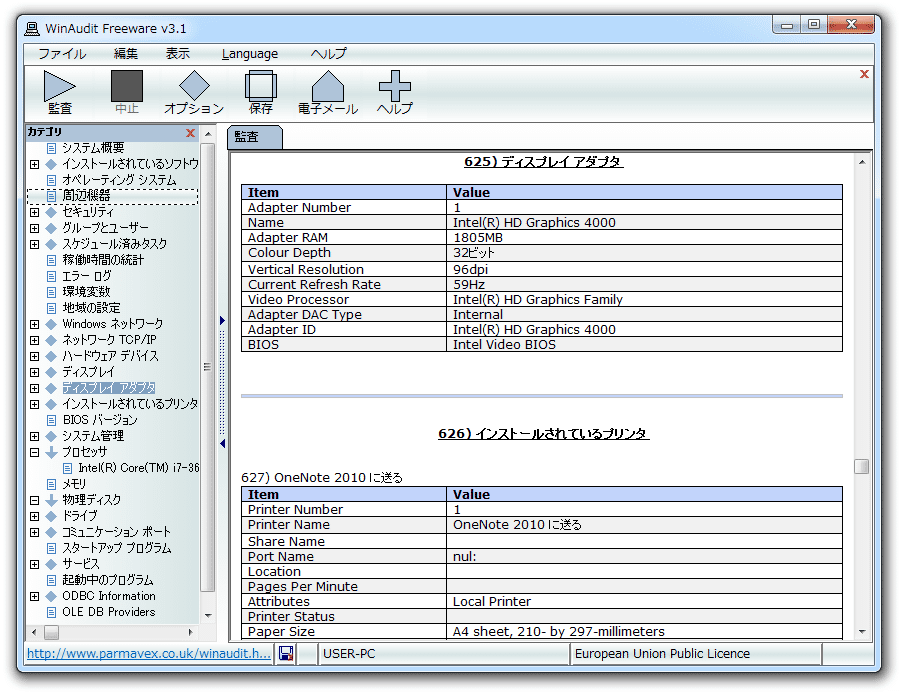Open the ファイル menu
This screenshot has height=694, width=901.
(62, 54)
